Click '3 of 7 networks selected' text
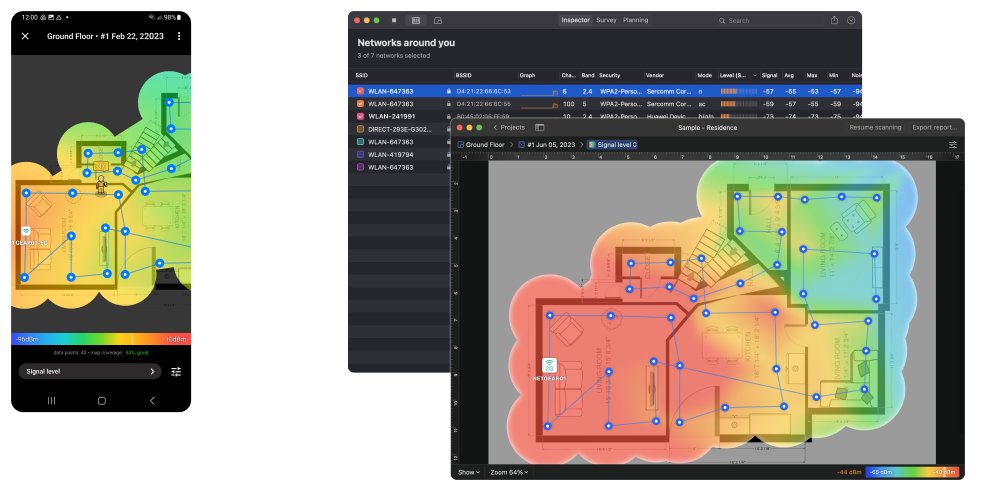This screenshot has height=497, width=982. 393,56
